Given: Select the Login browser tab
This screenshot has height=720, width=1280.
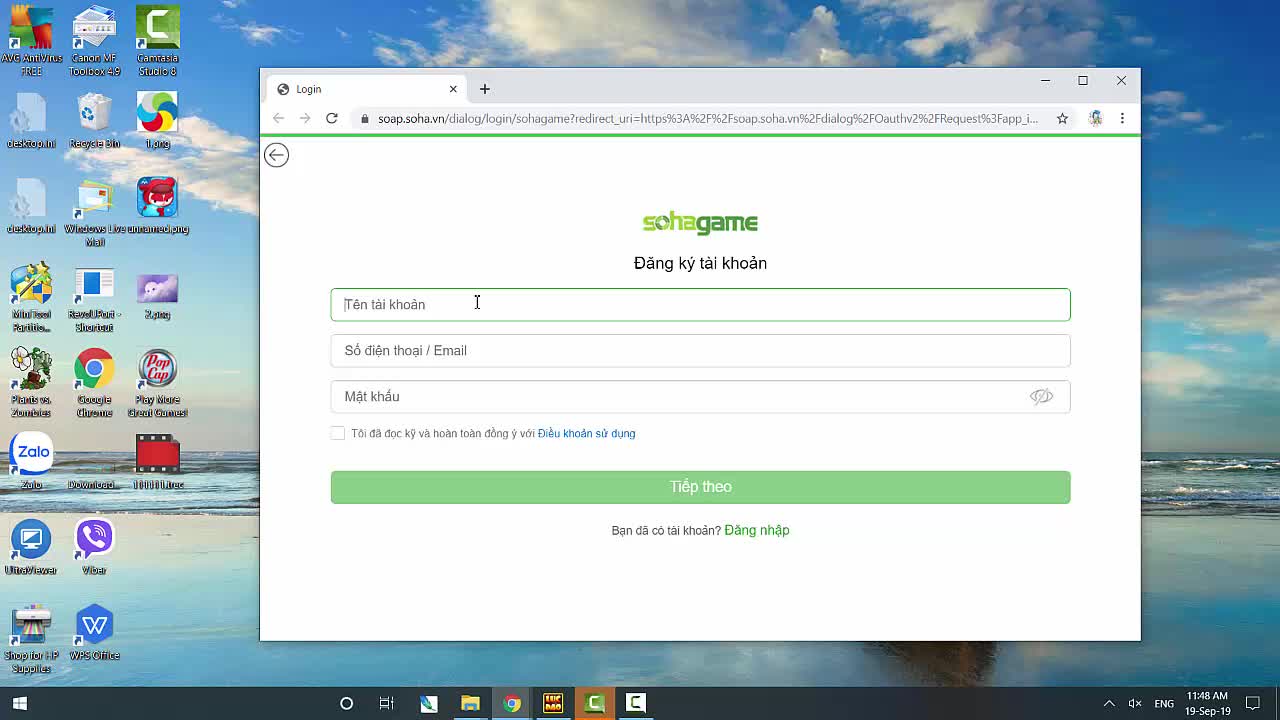Looking at the screenshot, I should click(365, 89).
